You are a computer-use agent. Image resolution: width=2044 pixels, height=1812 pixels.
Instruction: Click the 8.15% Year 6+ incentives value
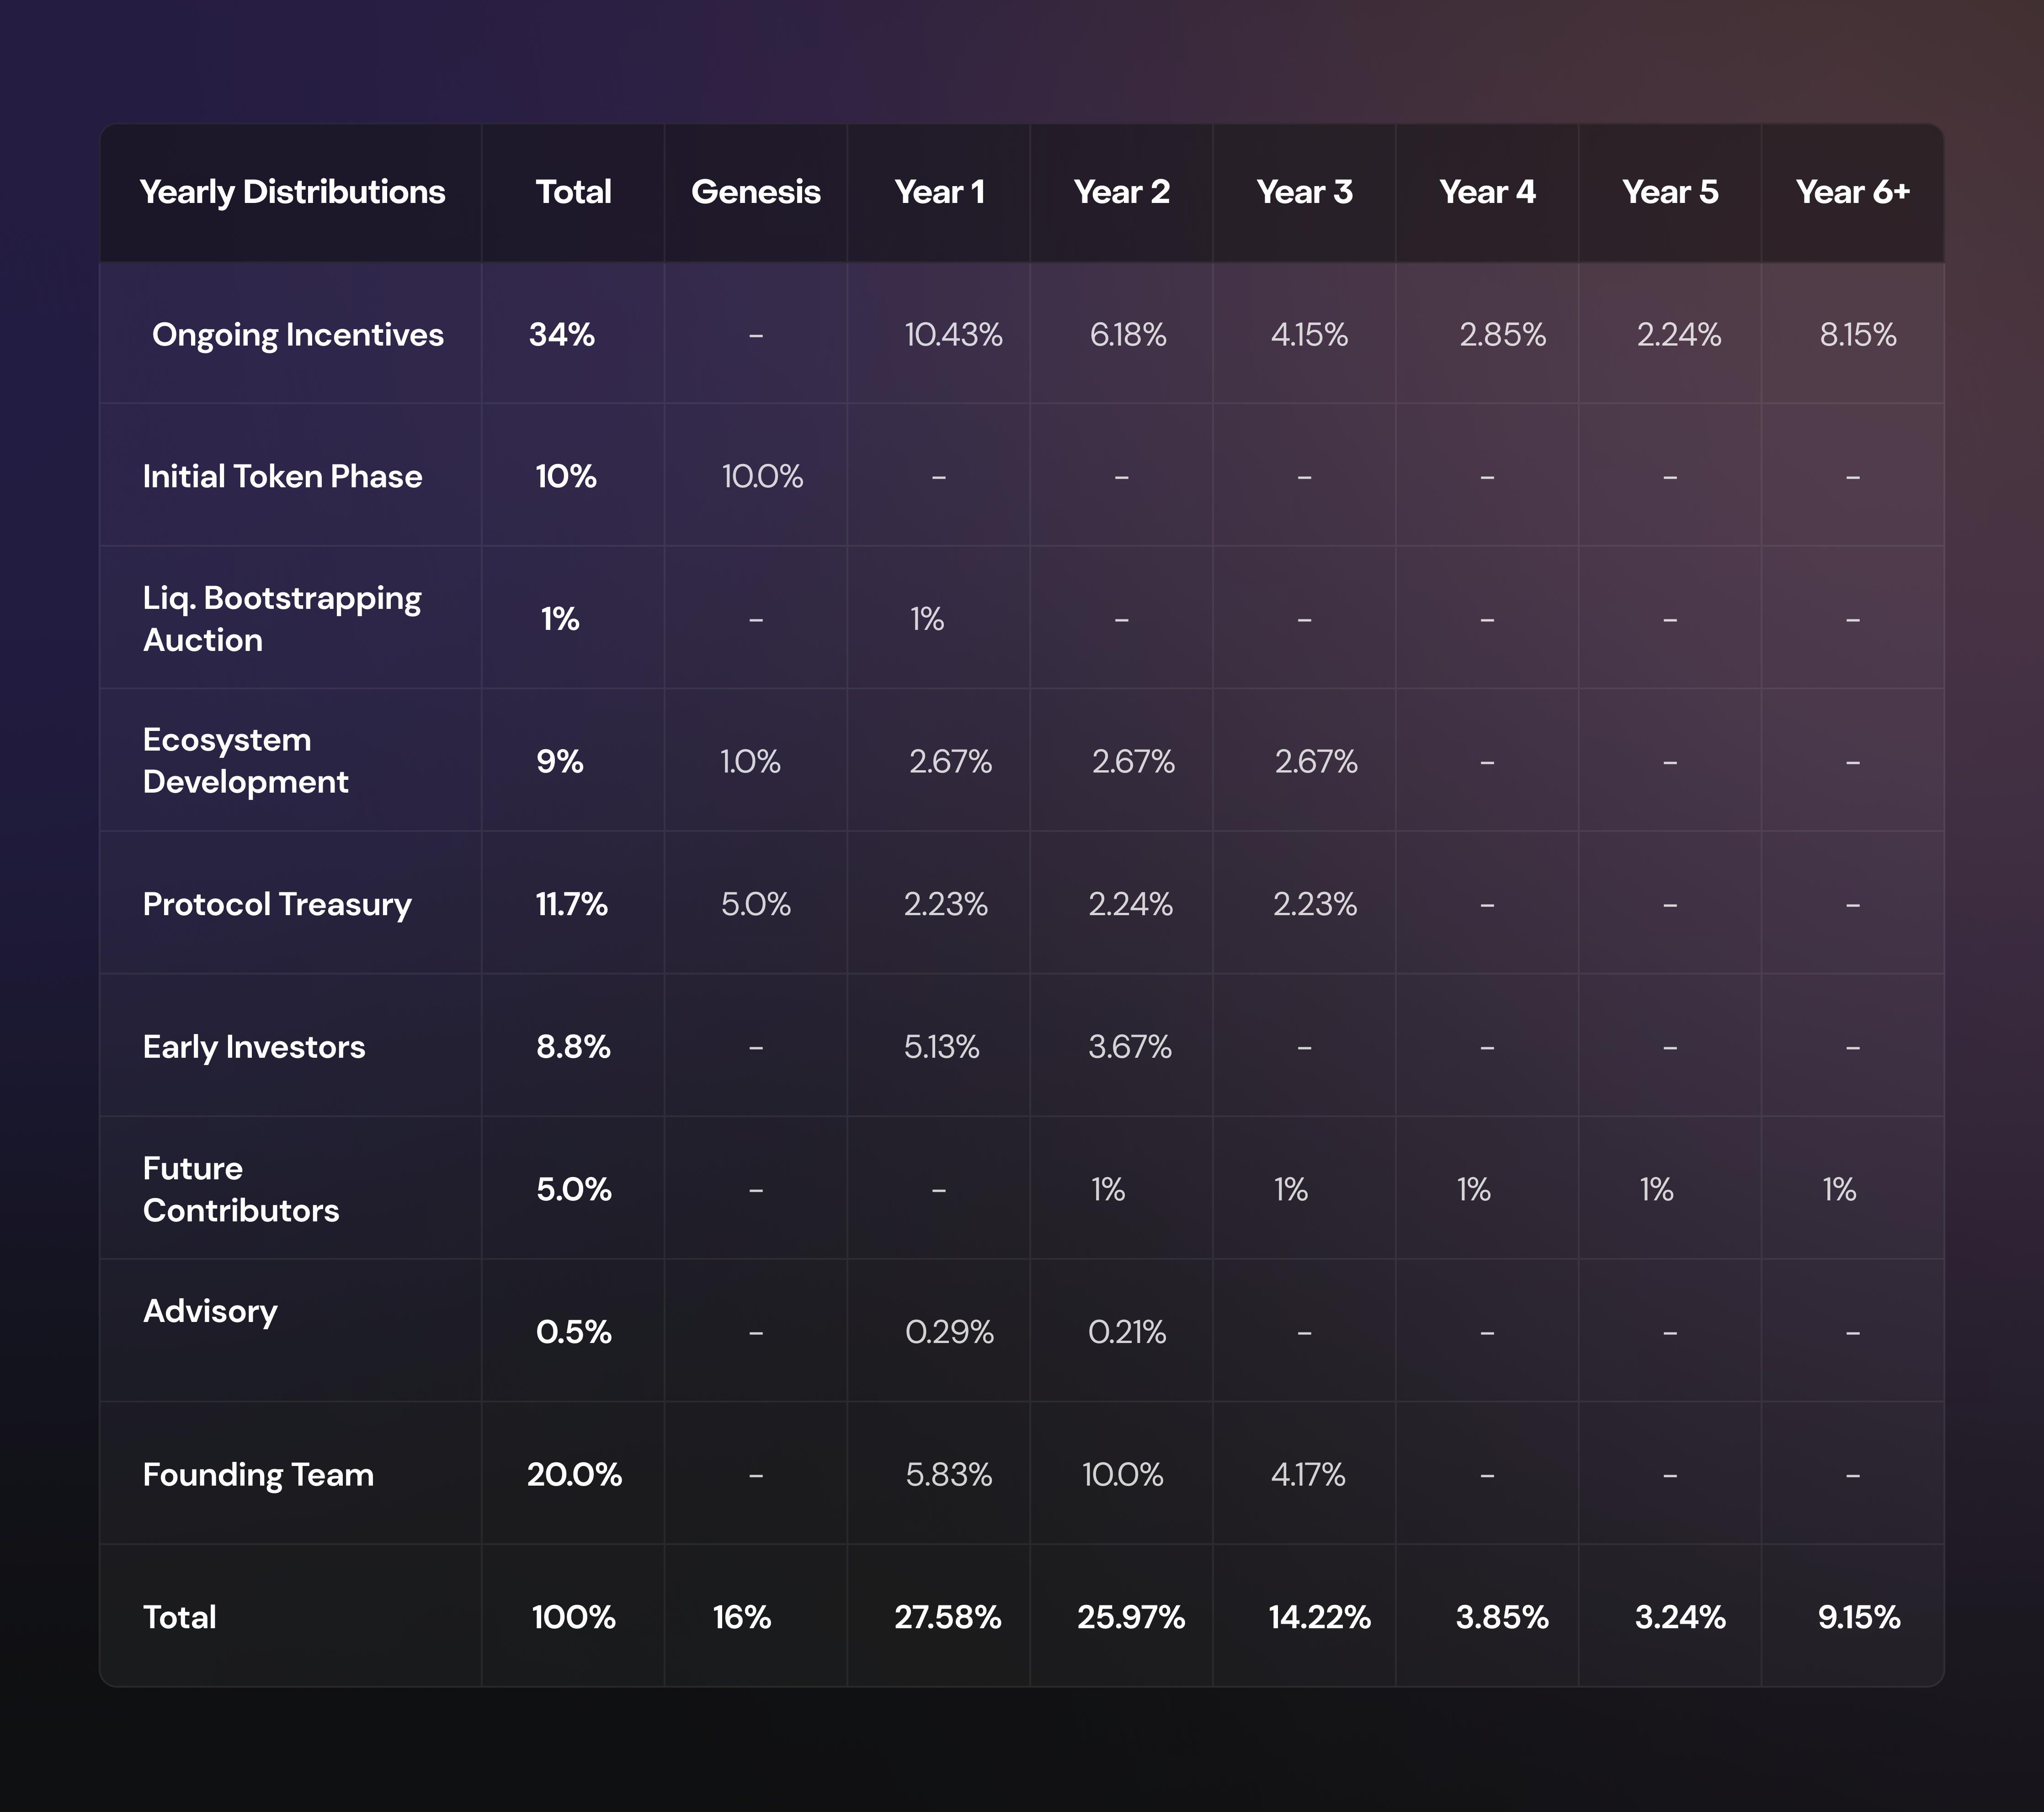click(x=1858, y=335)
